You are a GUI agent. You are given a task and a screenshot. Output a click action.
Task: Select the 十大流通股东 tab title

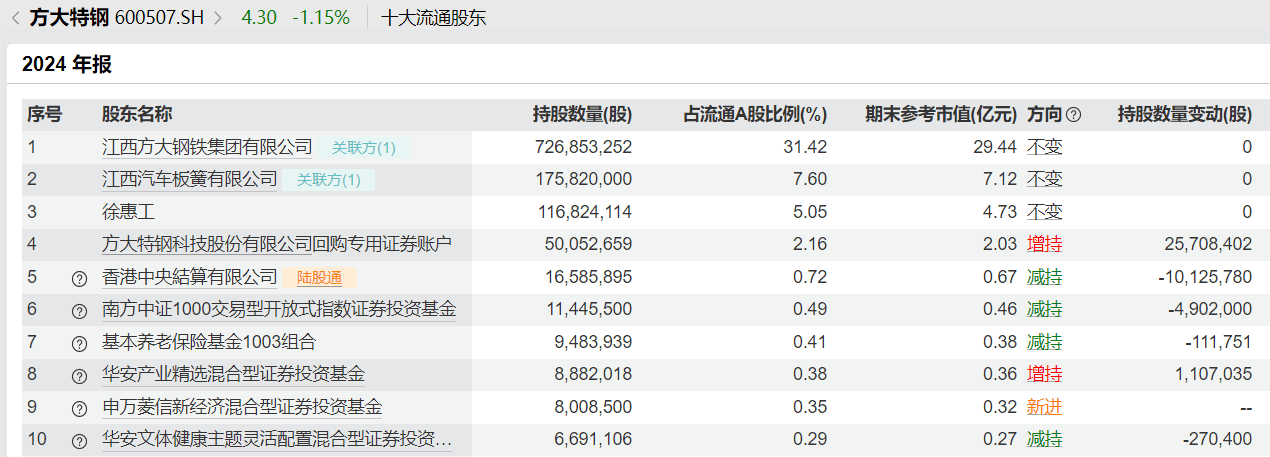pos(434,17)
